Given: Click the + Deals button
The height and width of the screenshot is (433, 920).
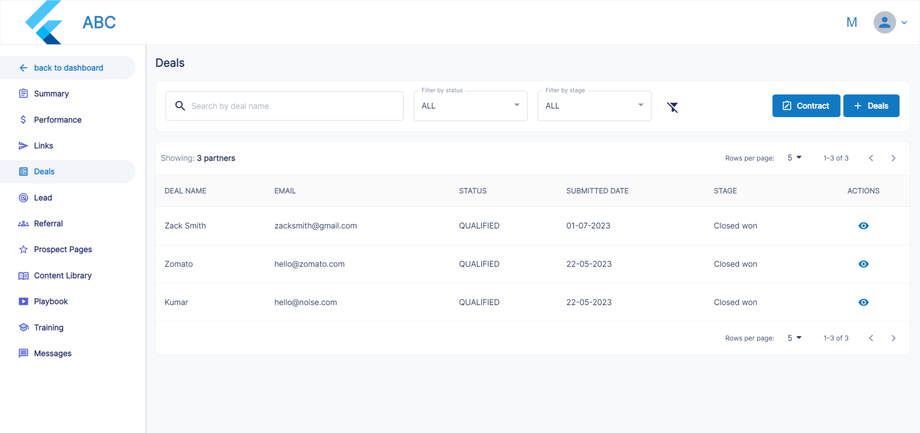Looking at the screenshot, I should pyautogui.click(x=871, y=106).
